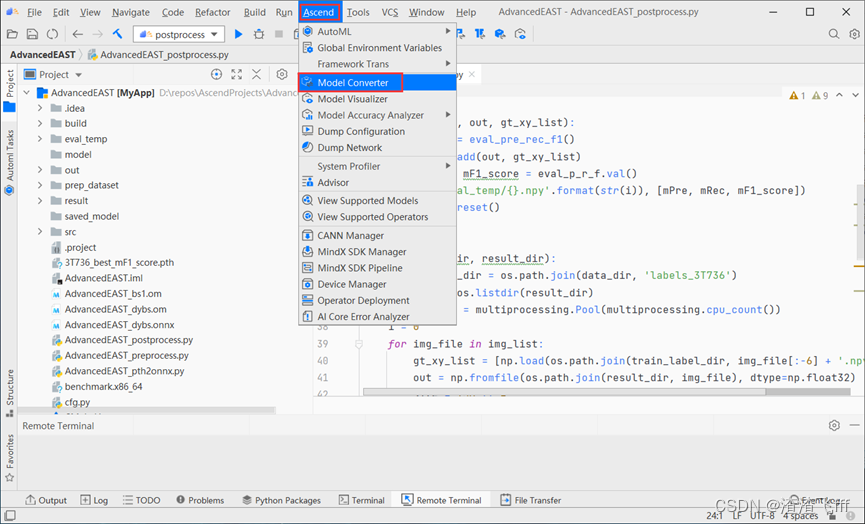Toggle the Project side tool window

point(9,90)
